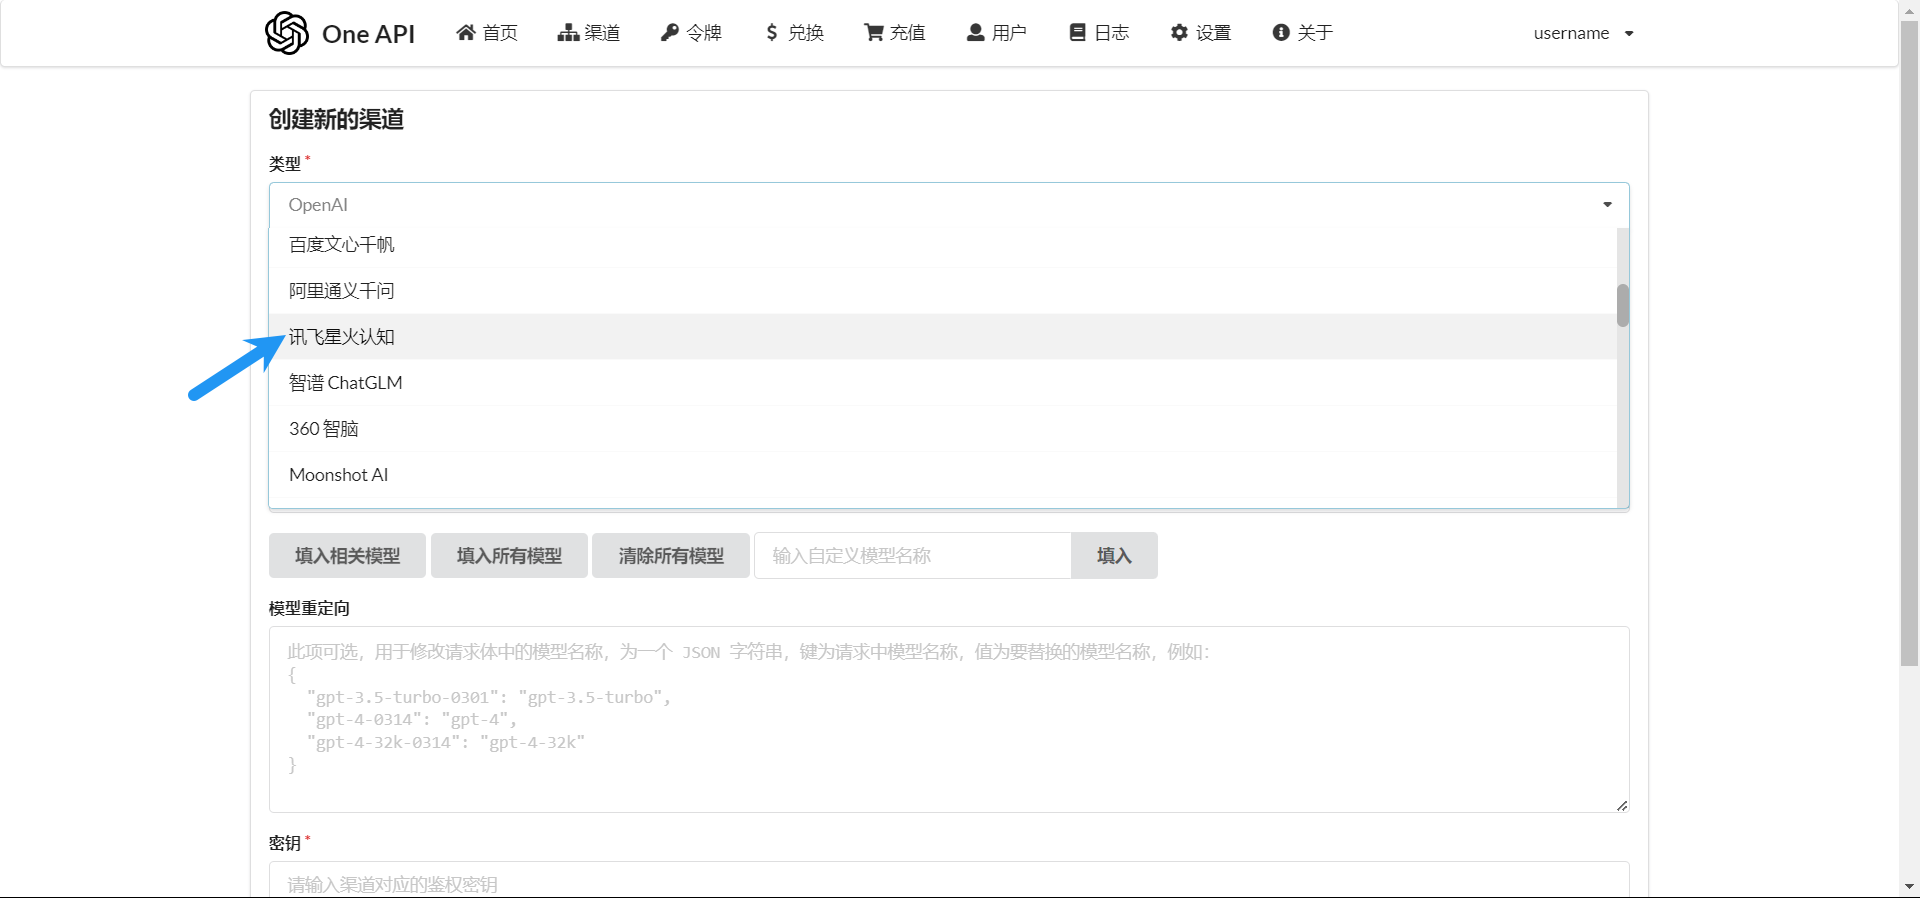The height and width of the screenshot is (898, 1920).
Task: Click into the 模型重定向 JSON textarea
Action: point(948,719)
